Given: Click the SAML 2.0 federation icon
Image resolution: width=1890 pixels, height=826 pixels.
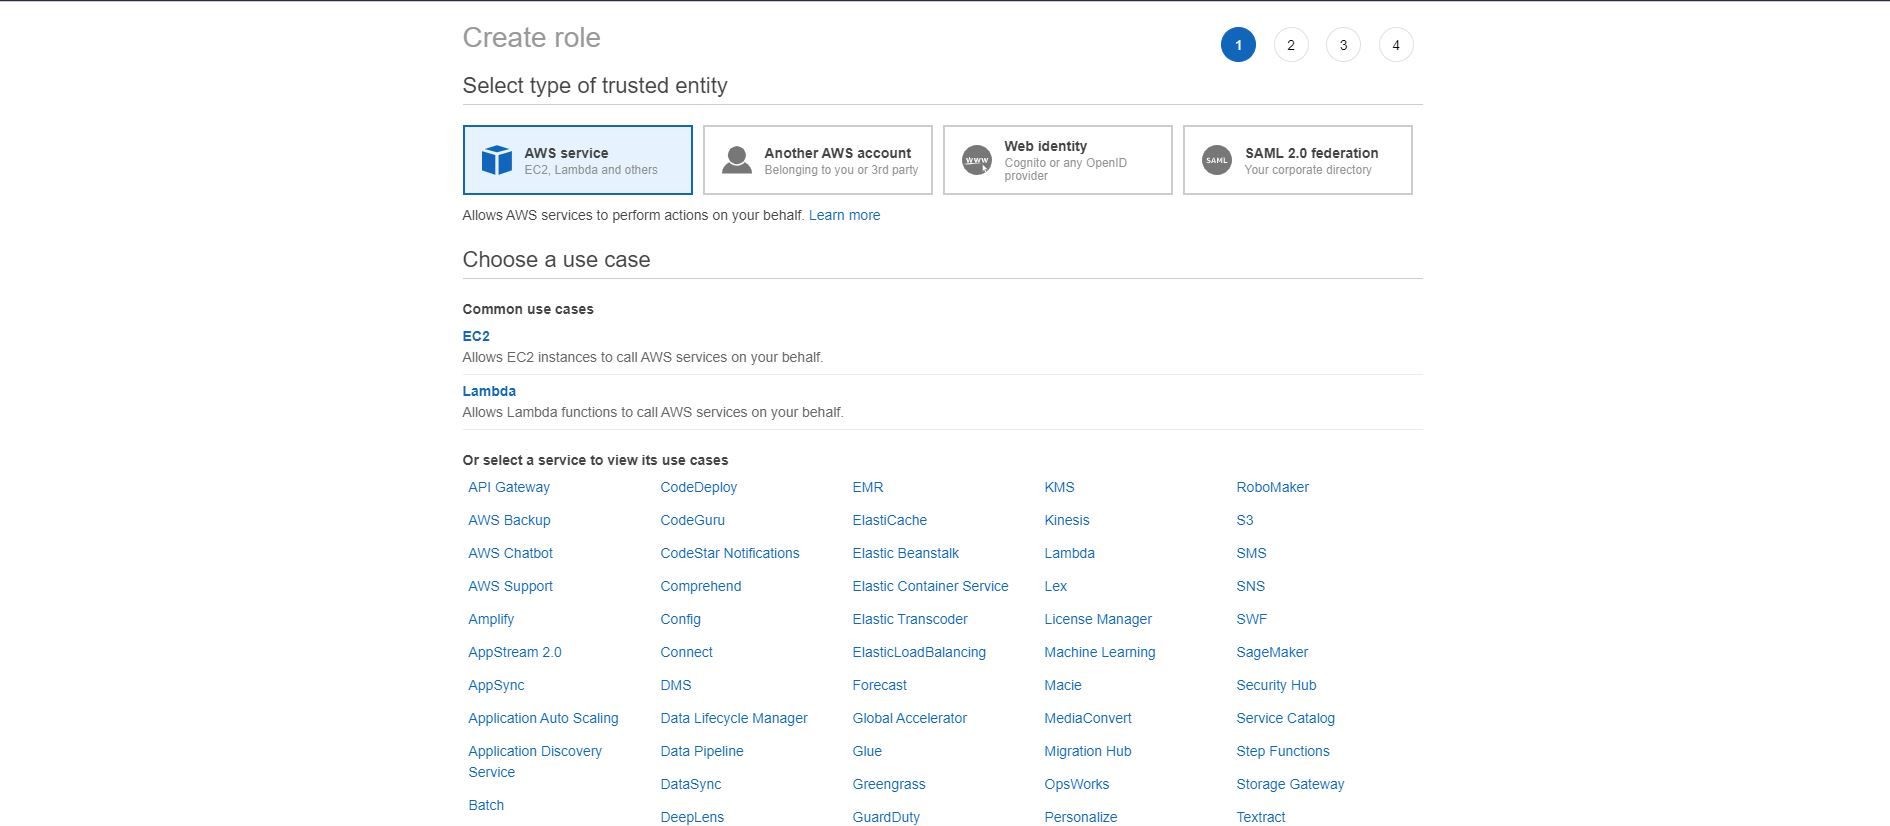Looking at the screenshot, I should coord(1217,160).
